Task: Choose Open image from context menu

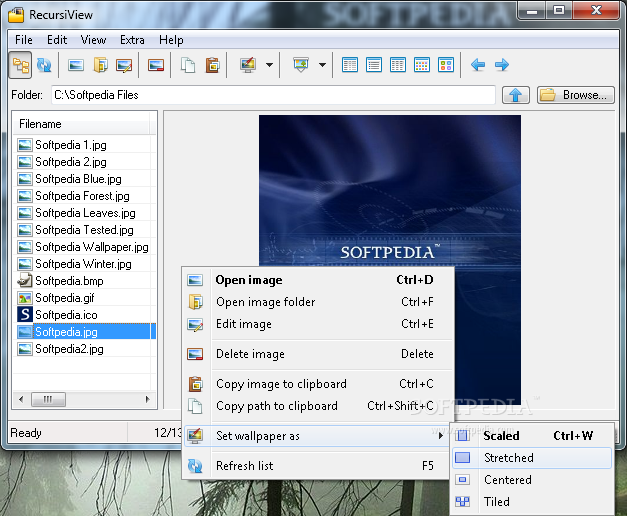Action: 318,280
